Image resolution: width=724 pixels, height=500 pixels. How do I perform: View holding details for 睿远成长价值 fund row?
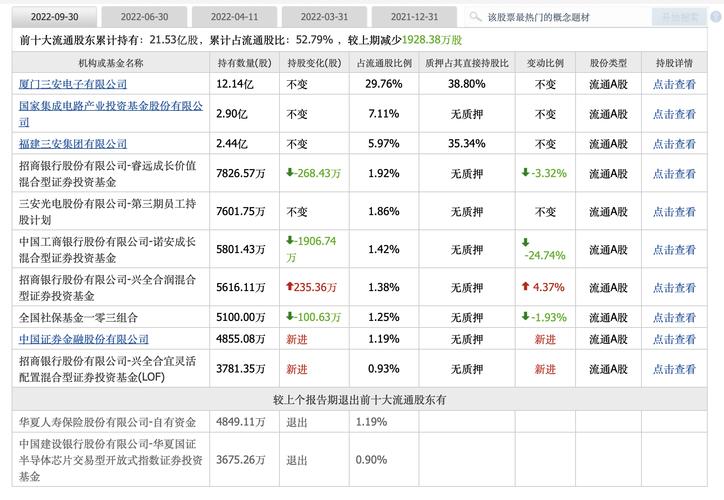click(x=674, y=174)
